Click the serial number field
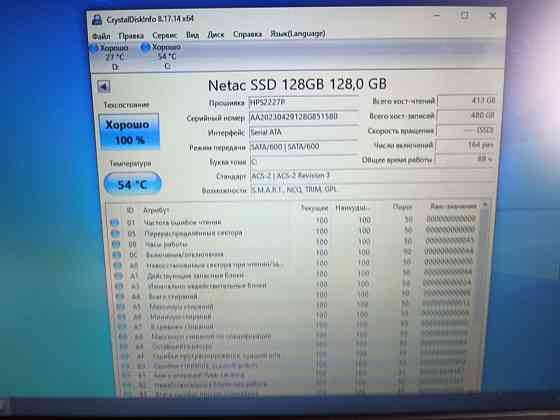Viewport: 560px width, 420px height. click(304, 117)
